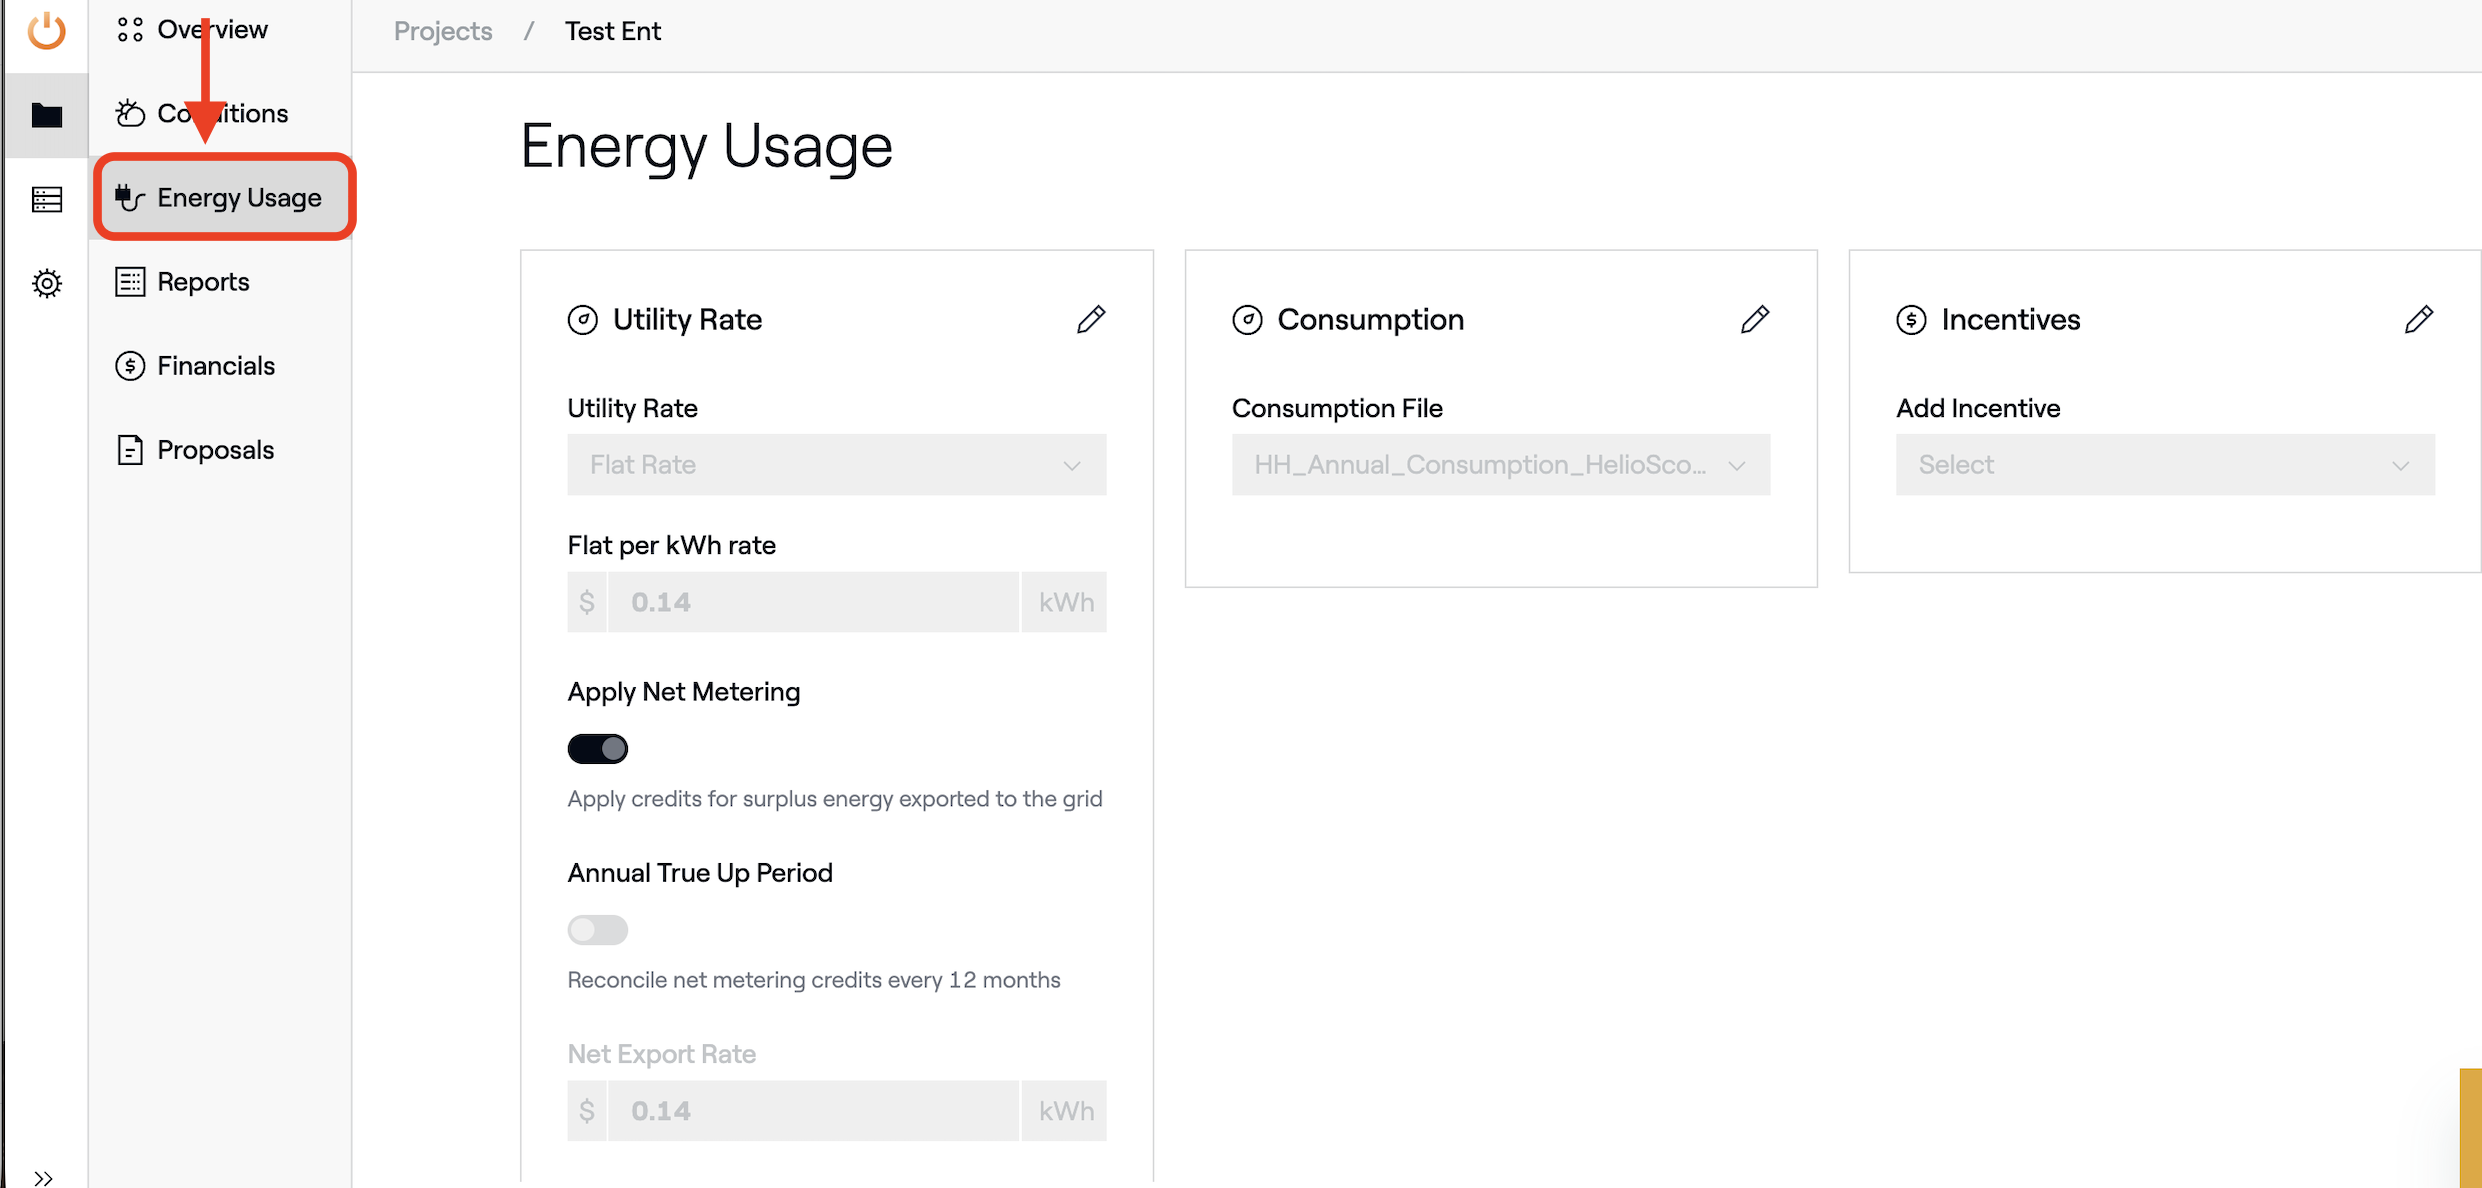The height and width of the screenshot is (1188, 2482).
Task: Open the list/library icon in left rail
Action: tap(46, 199)
